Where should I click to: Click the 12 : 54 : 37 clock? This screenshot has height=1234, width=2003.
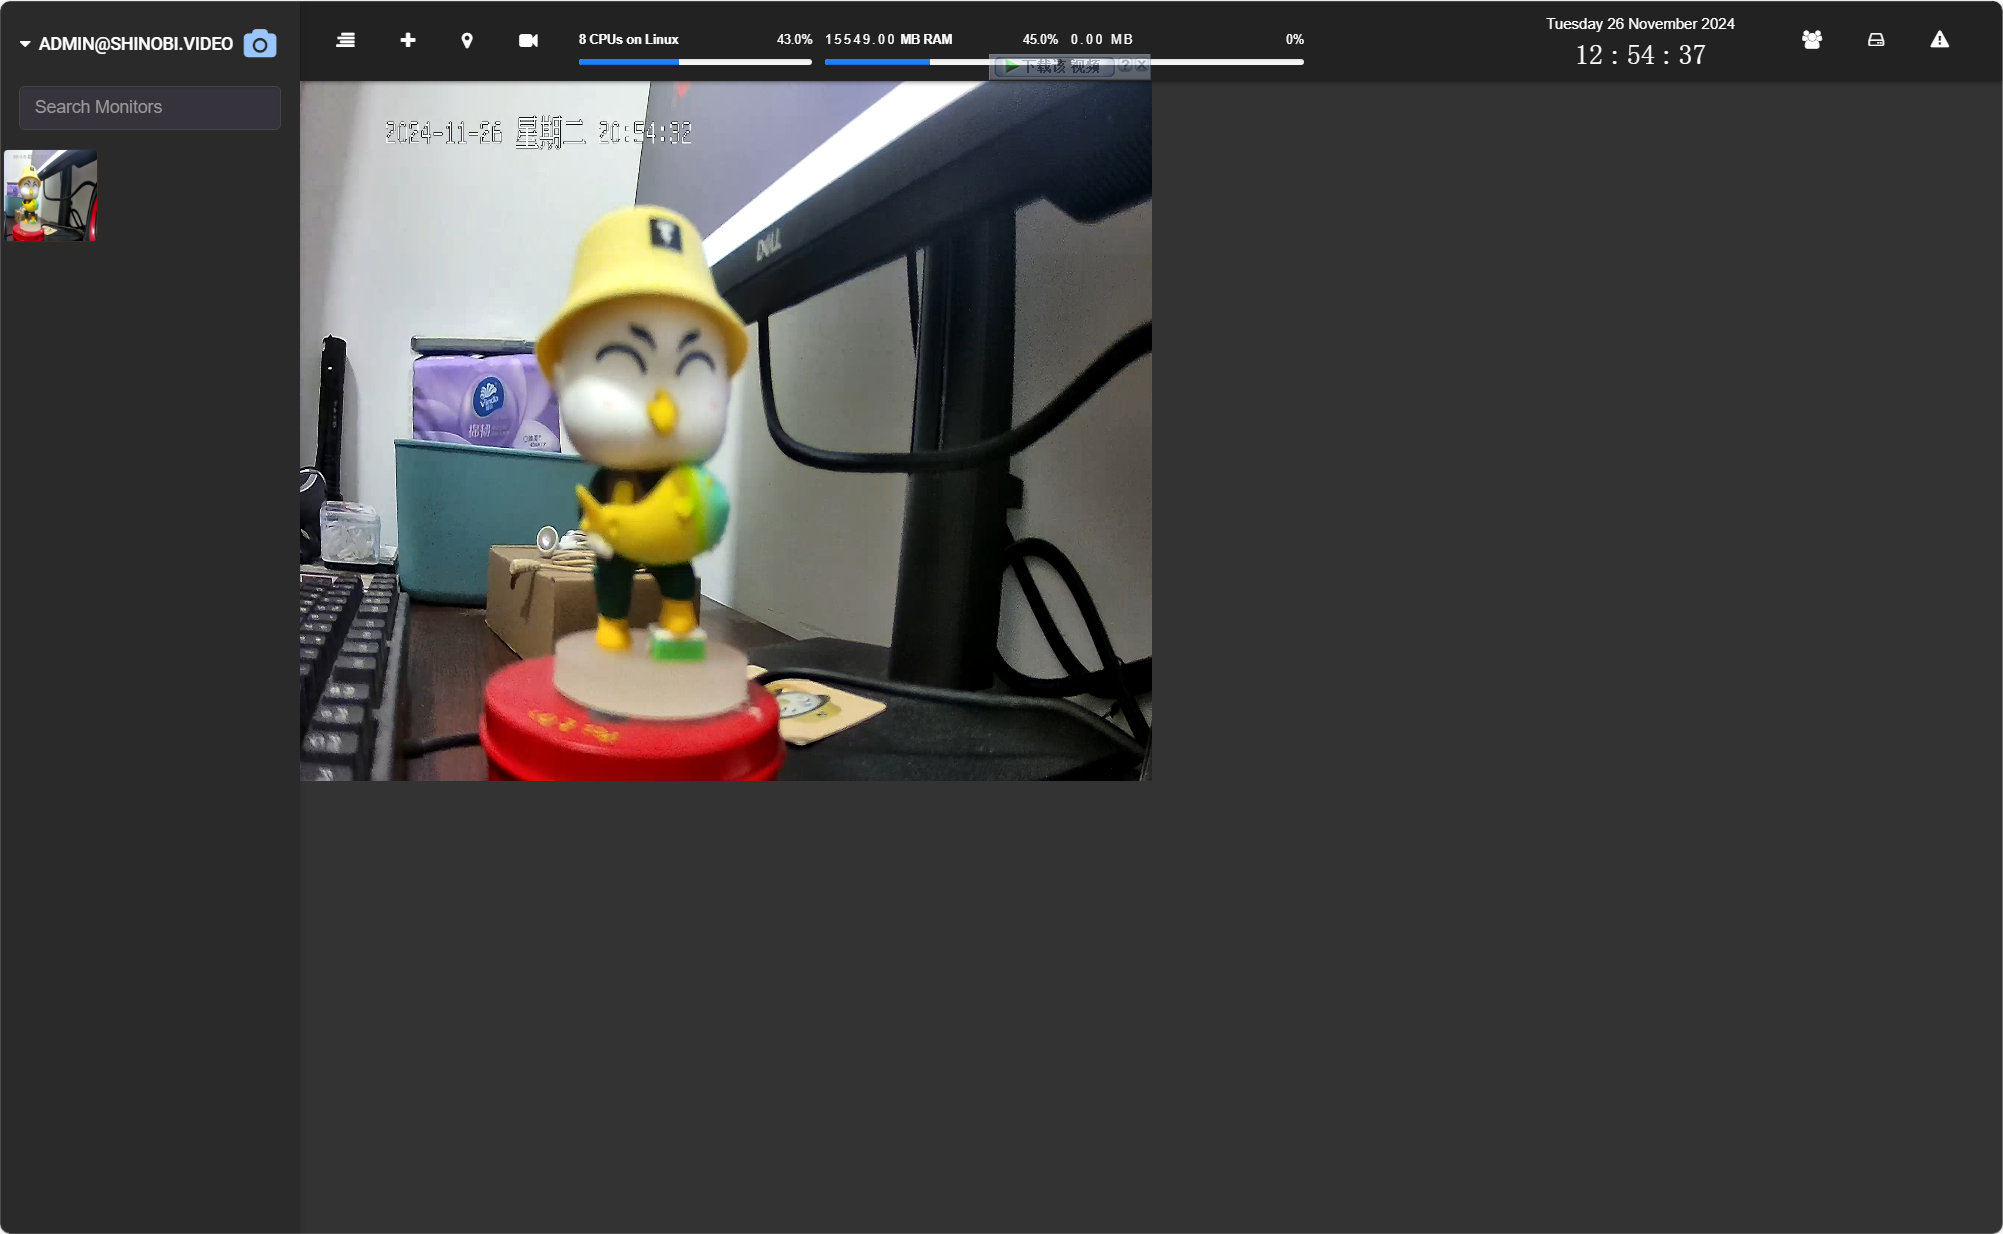click(1640, 55)
